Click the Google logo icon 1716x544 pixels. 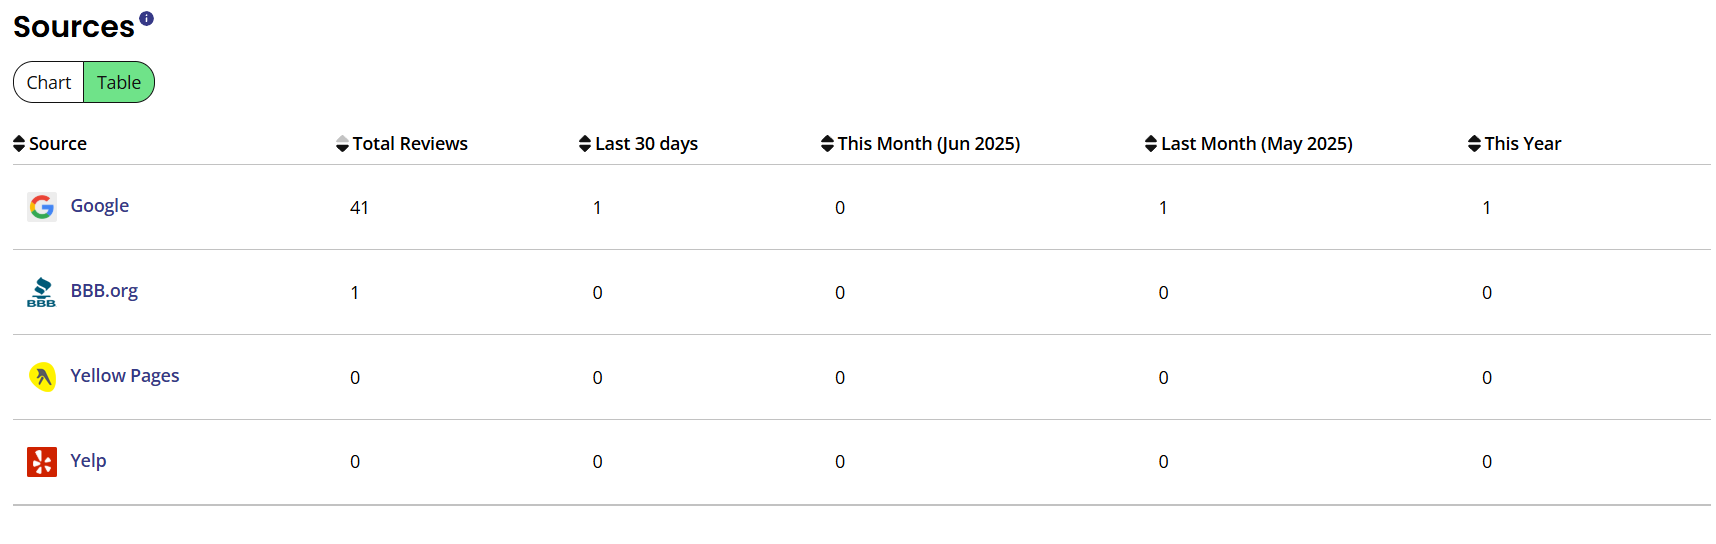42,207
